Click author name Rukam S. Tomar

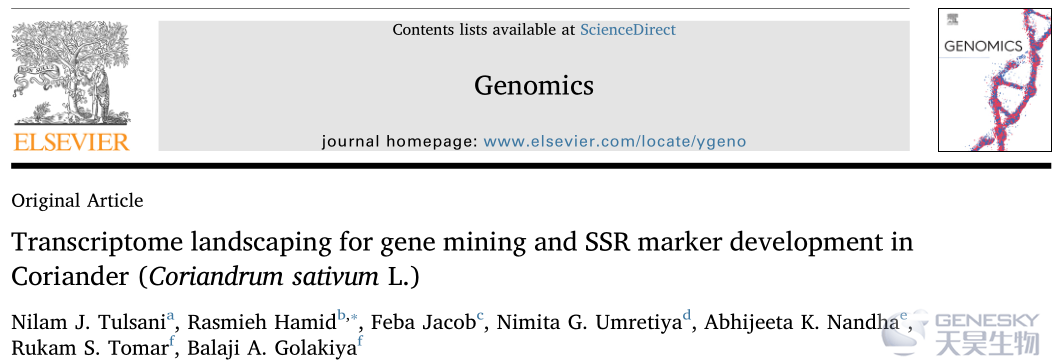pos(89,350)
